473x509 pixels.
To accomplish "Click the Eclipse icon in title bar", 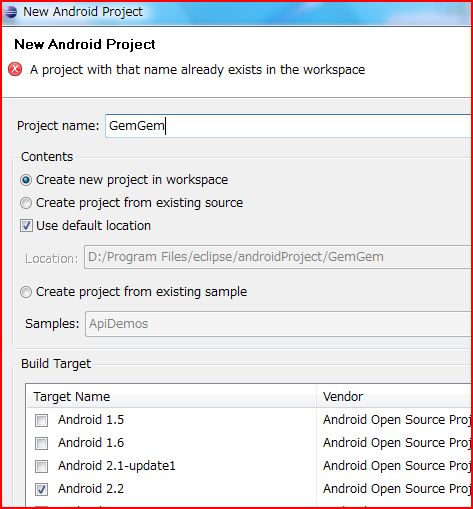I will (x=10, y=12).
